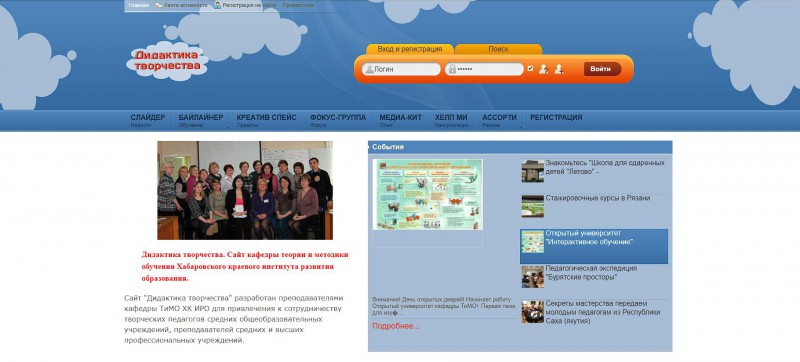Click the person icon adjacent to remember checkbox

[x=544, y=69]
